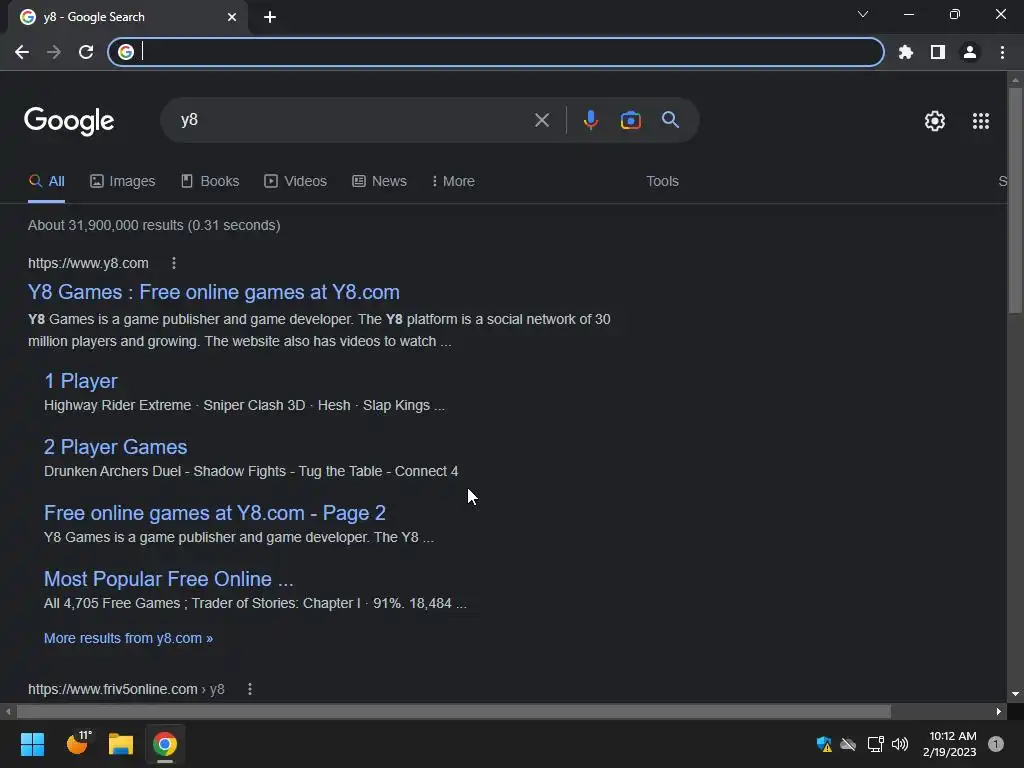Image resolution: width=1024 pixels, height=768 pixels.
Task: Open the 2 Player Games sitelink
Action: tap(115, 447)
